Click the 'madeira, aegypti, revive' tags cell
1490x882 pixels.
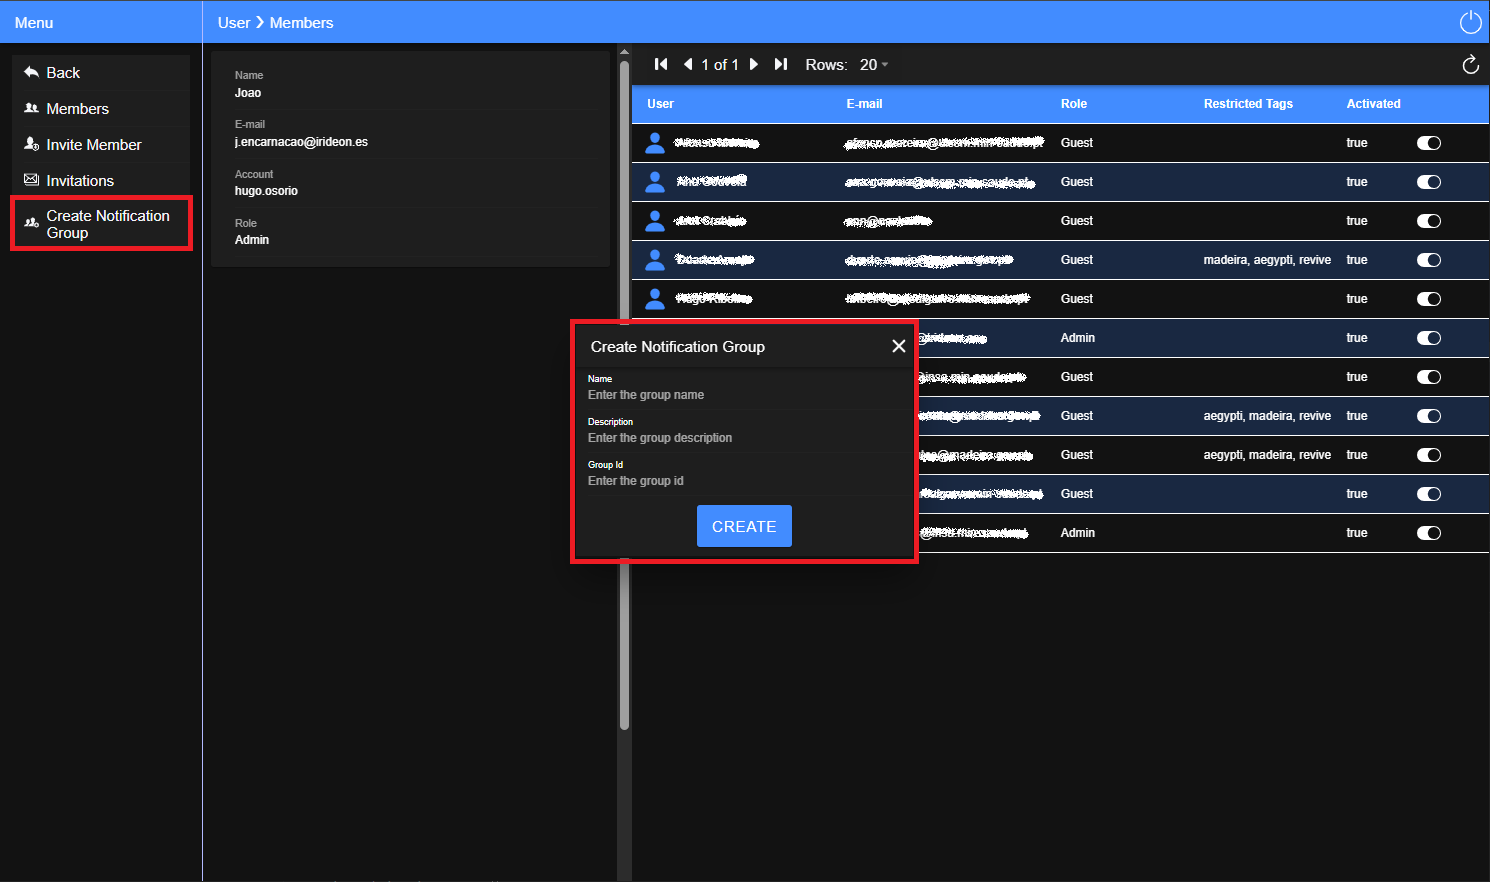click(x=1267, y=260)
